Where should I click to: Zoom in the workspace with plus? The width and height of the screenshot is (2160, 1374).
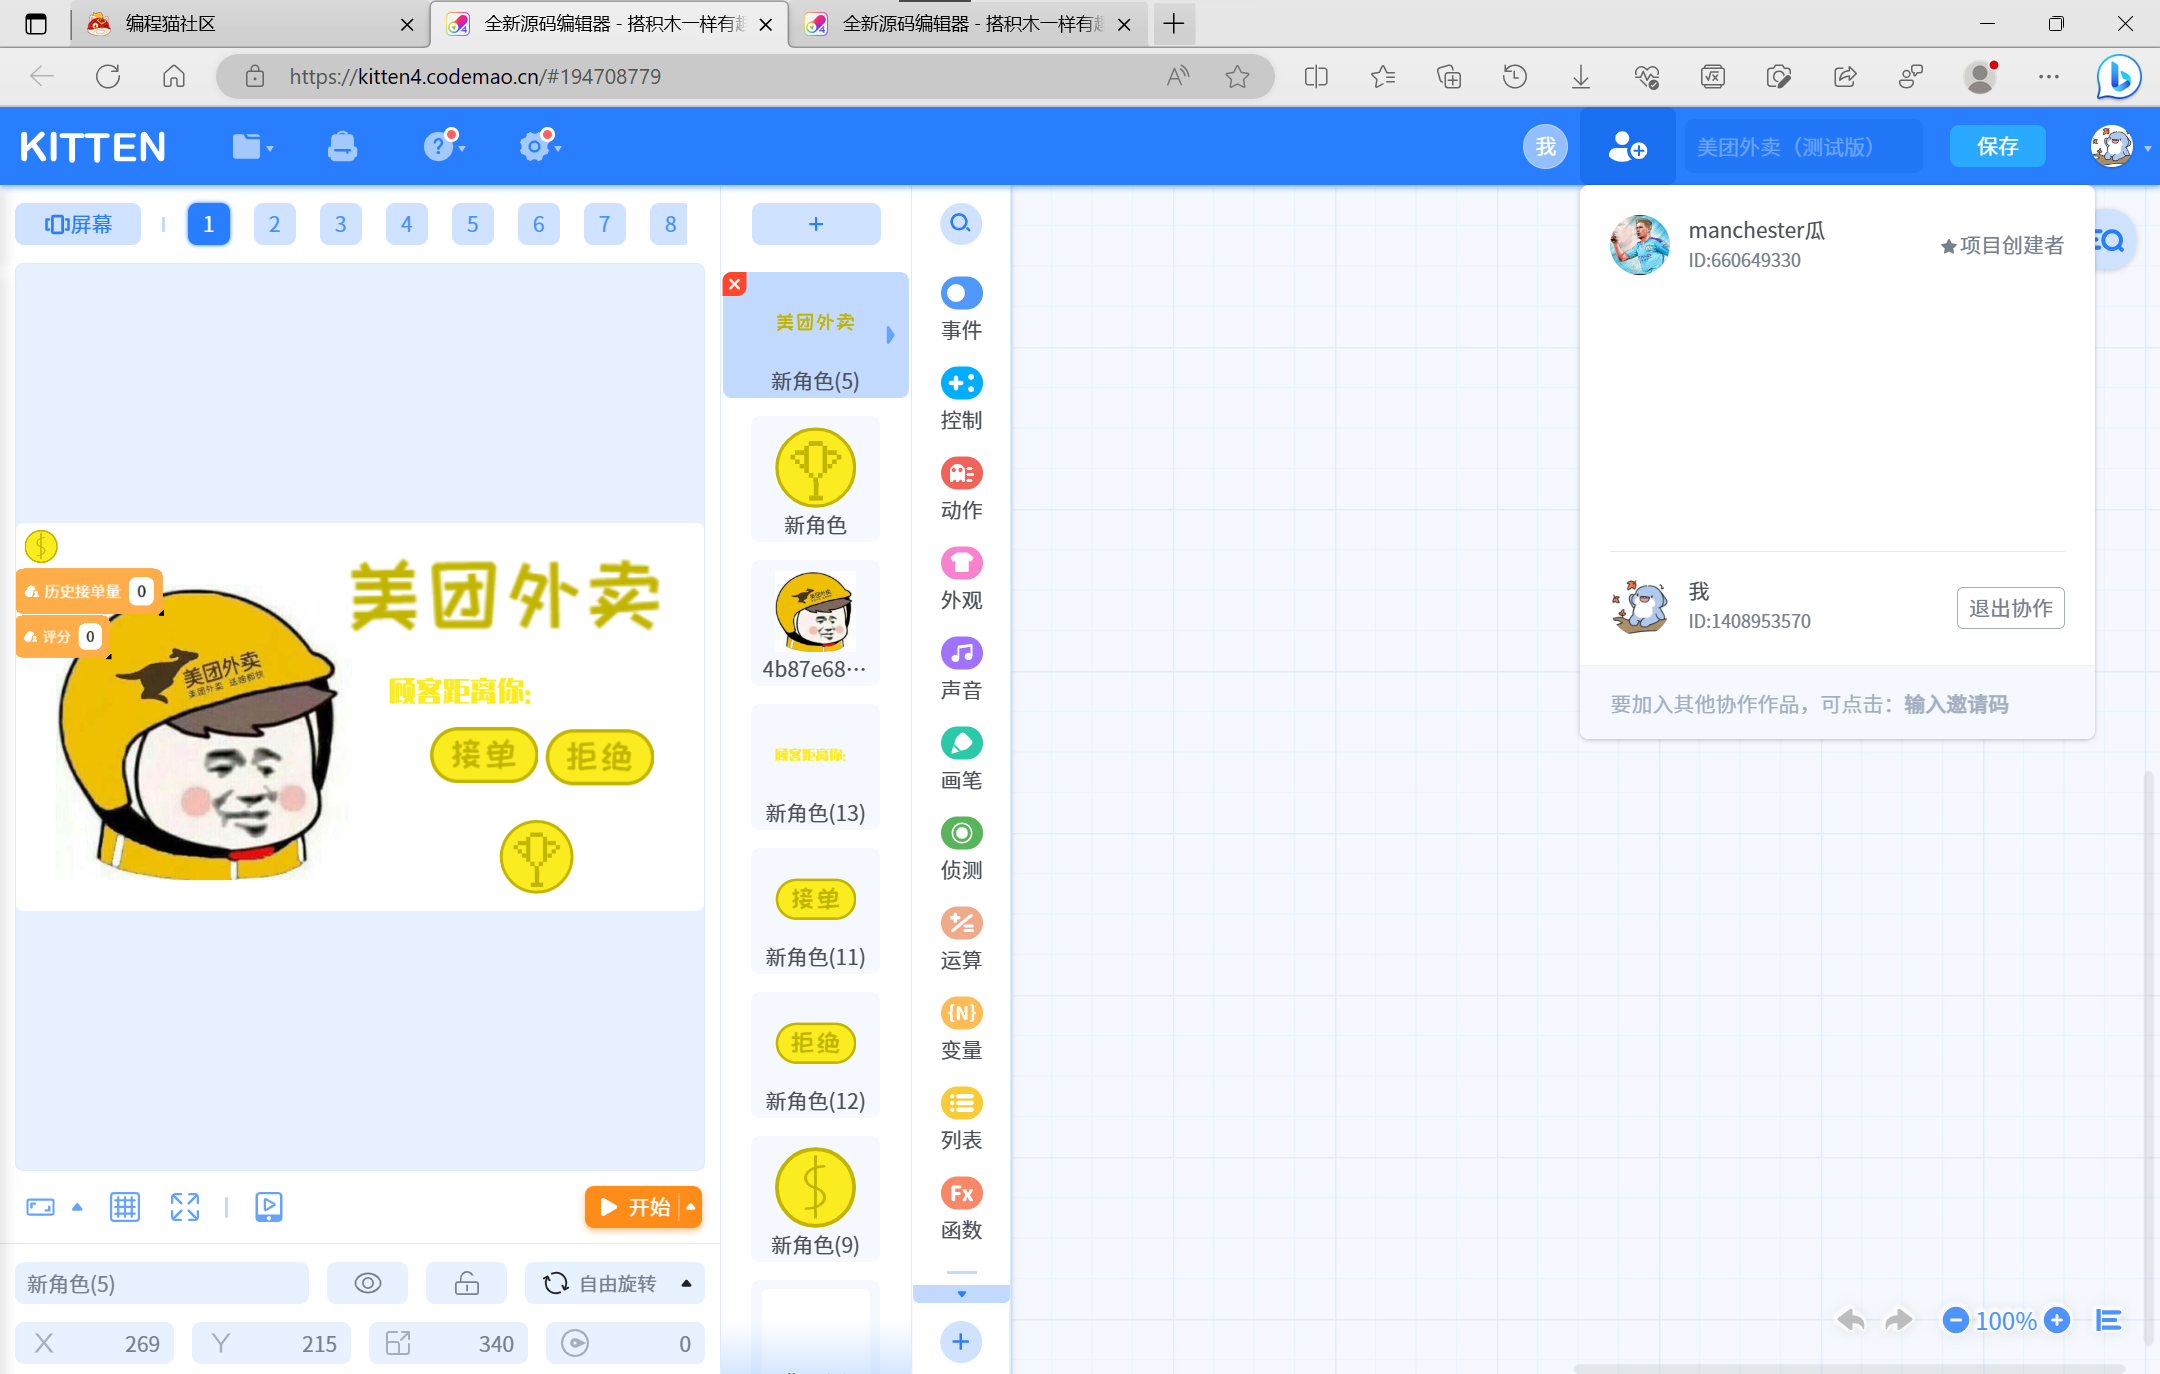tap(2056, 1320)
